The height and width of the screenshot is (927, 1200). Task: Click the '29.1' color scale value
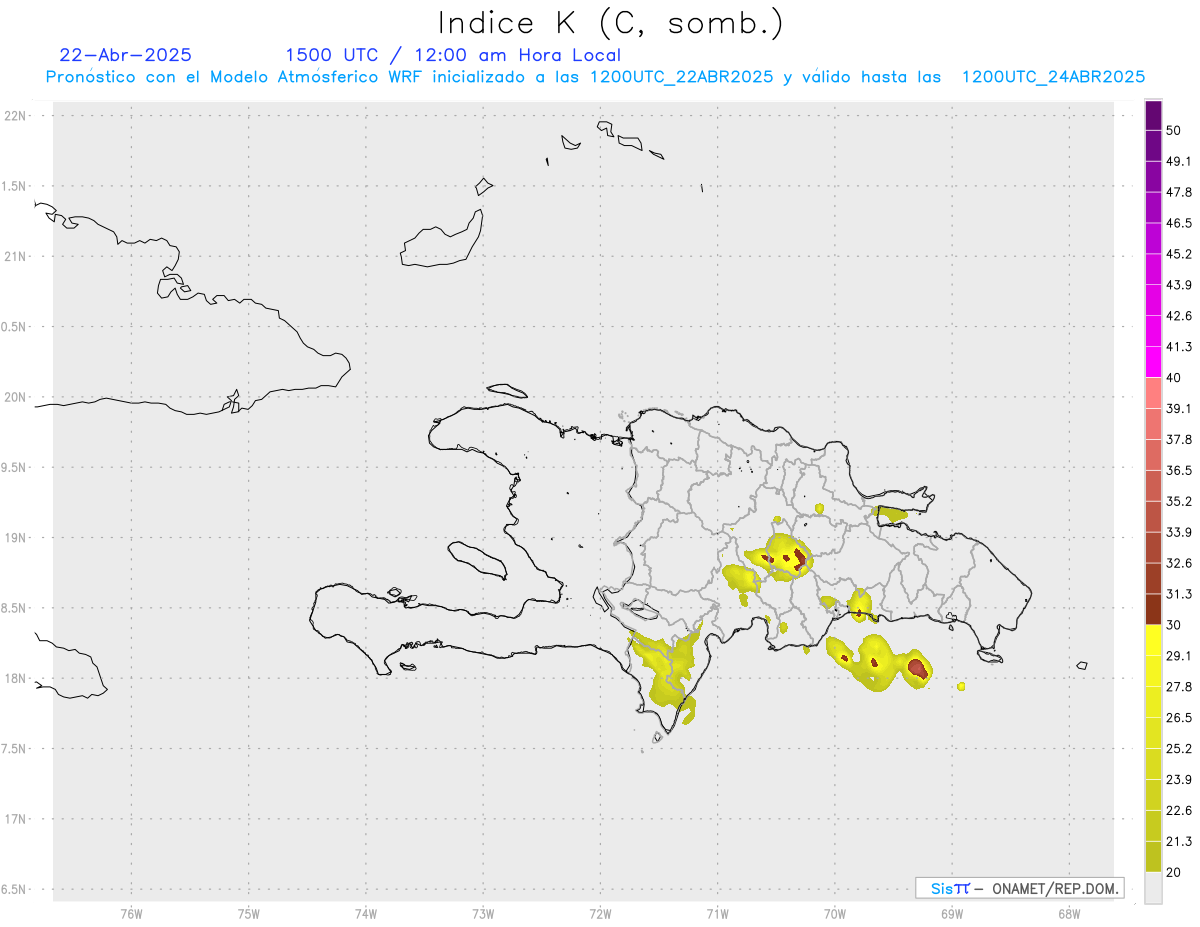pos(1179,656)
